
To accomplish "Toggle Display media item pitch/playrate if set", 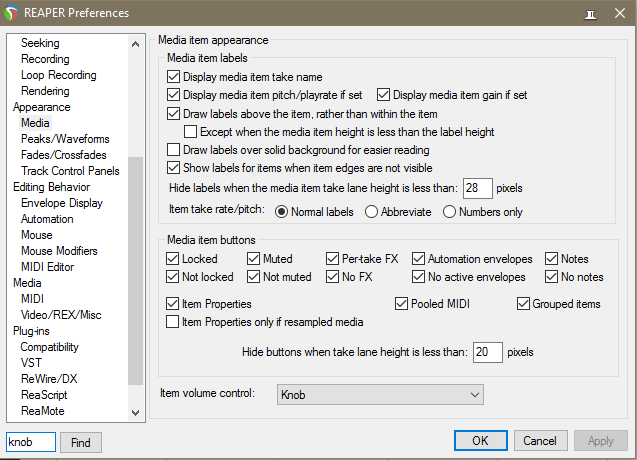I will point(173,95).
